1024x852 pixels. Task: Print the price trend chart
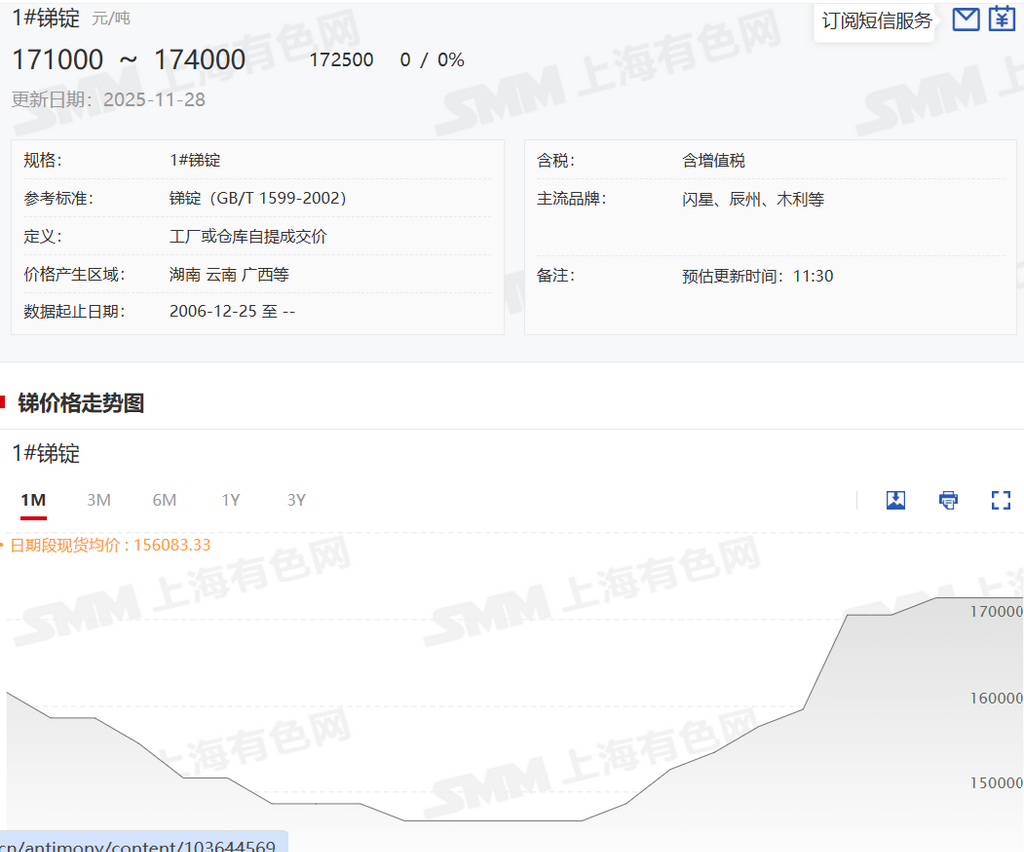click(x=948, y=500)
